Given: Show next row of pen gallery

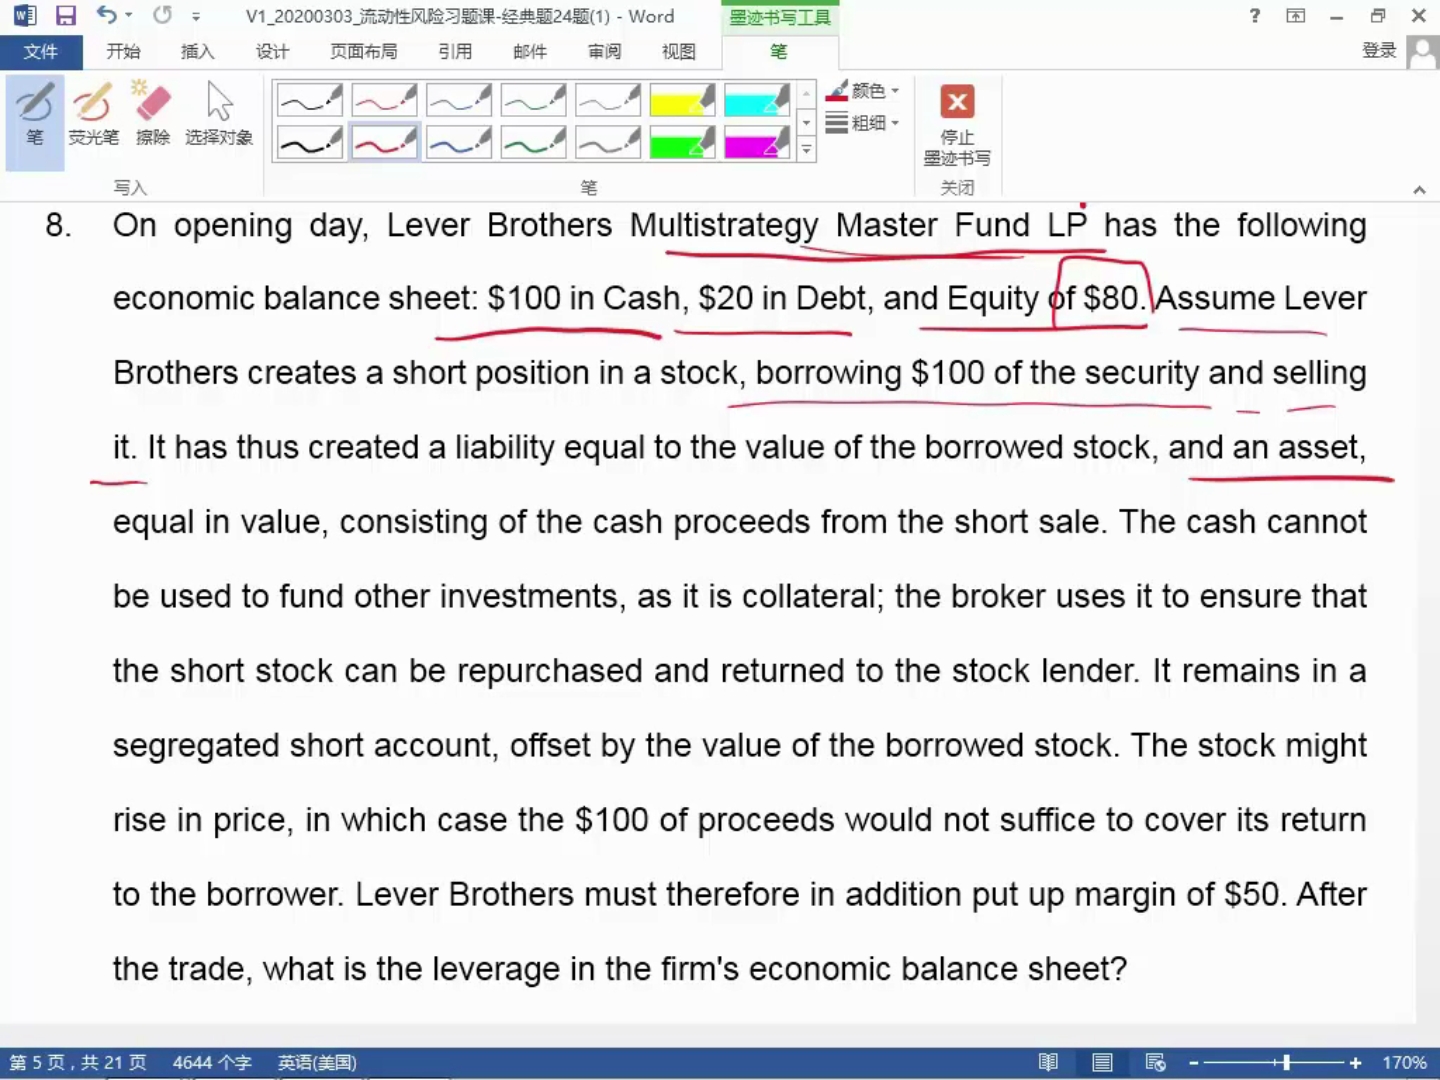Looking at the screenshot, I should (807, 123).
